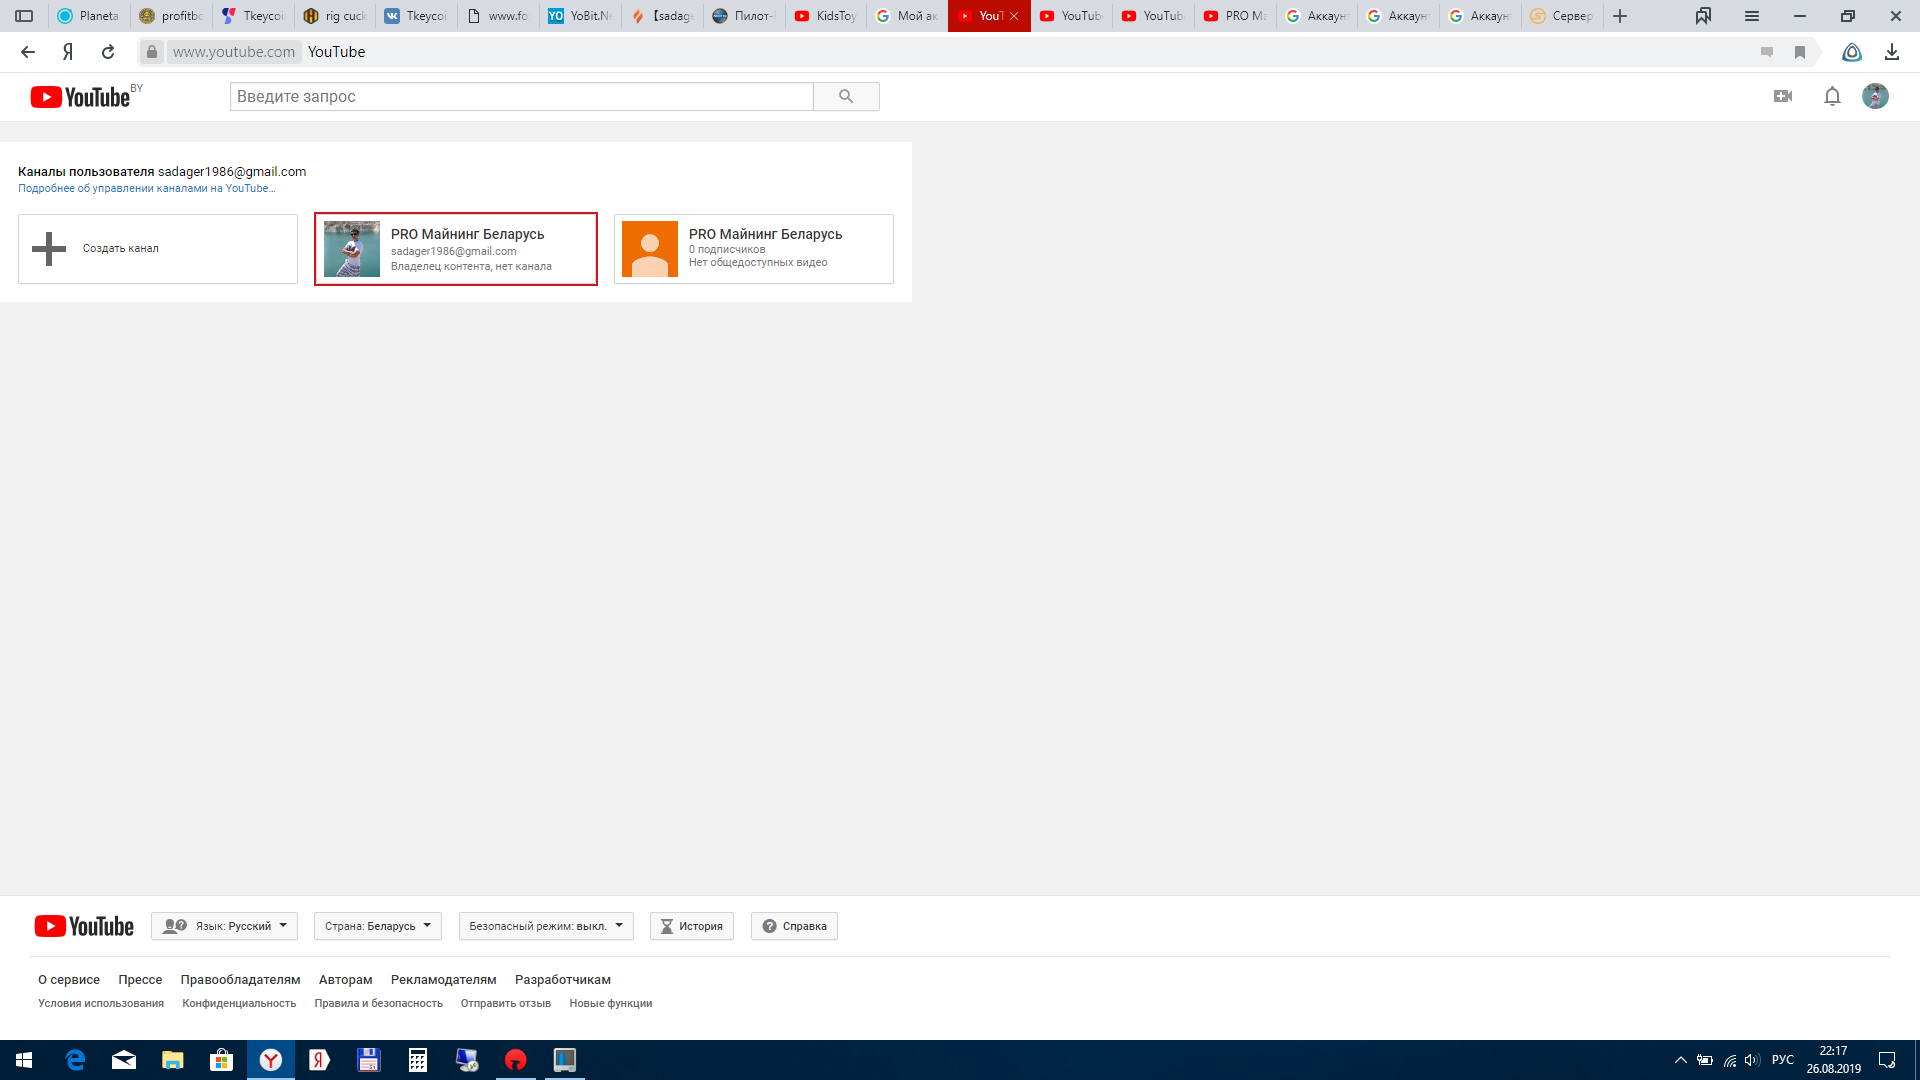Switch to the Сервер tab
This screenshot has height=1080, width=1920.
[1562, 16]
